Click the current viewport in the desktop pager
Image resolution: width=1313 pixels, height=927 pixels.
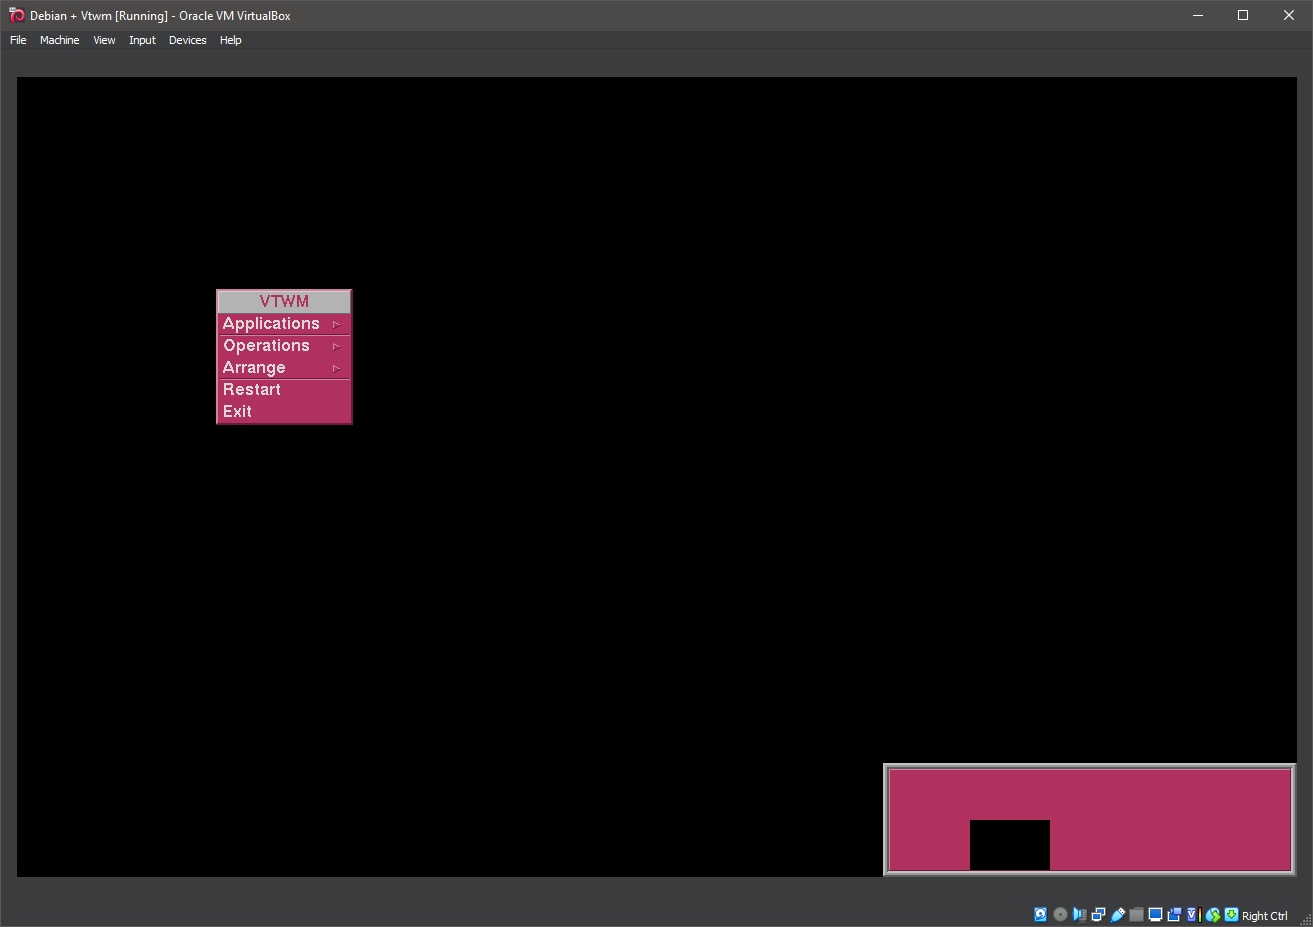tap(1009, 844)
